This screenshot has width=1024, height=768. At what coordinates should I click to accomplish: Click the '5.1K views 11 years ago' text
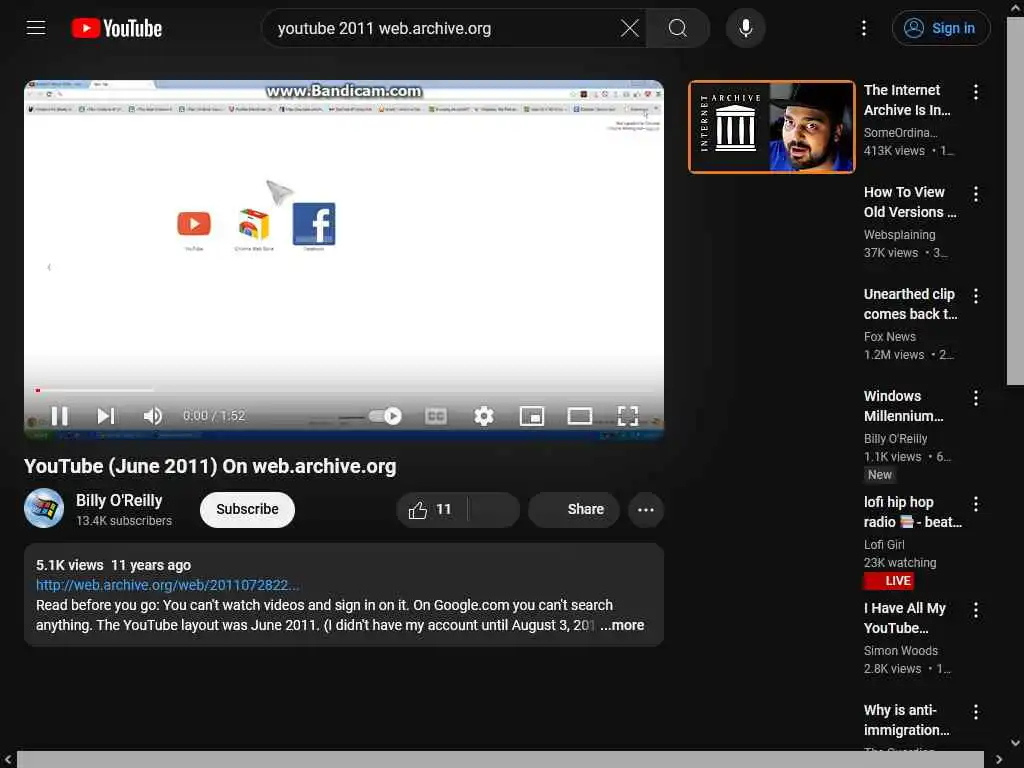tap(114, 565)
